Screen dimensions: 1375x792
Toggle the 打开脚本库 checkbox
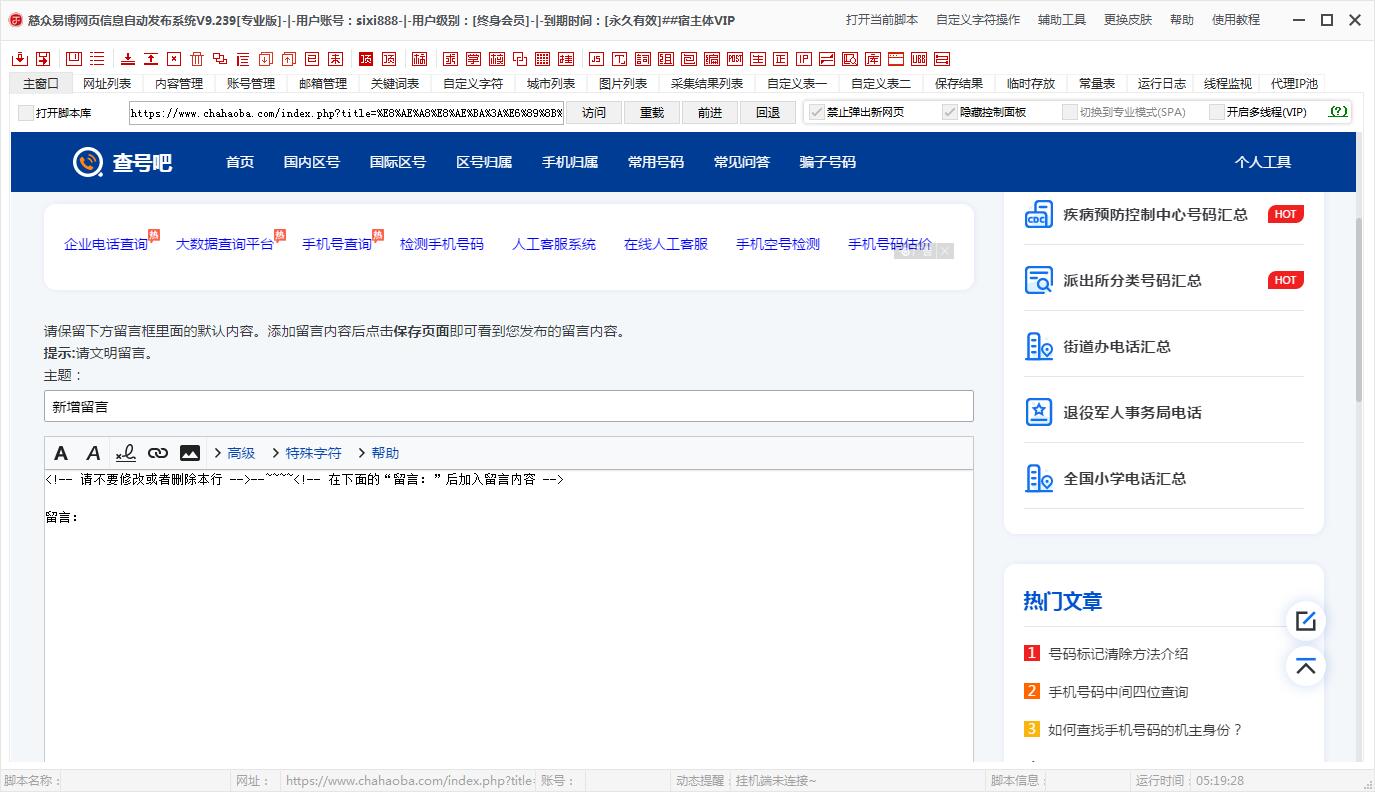26,113
